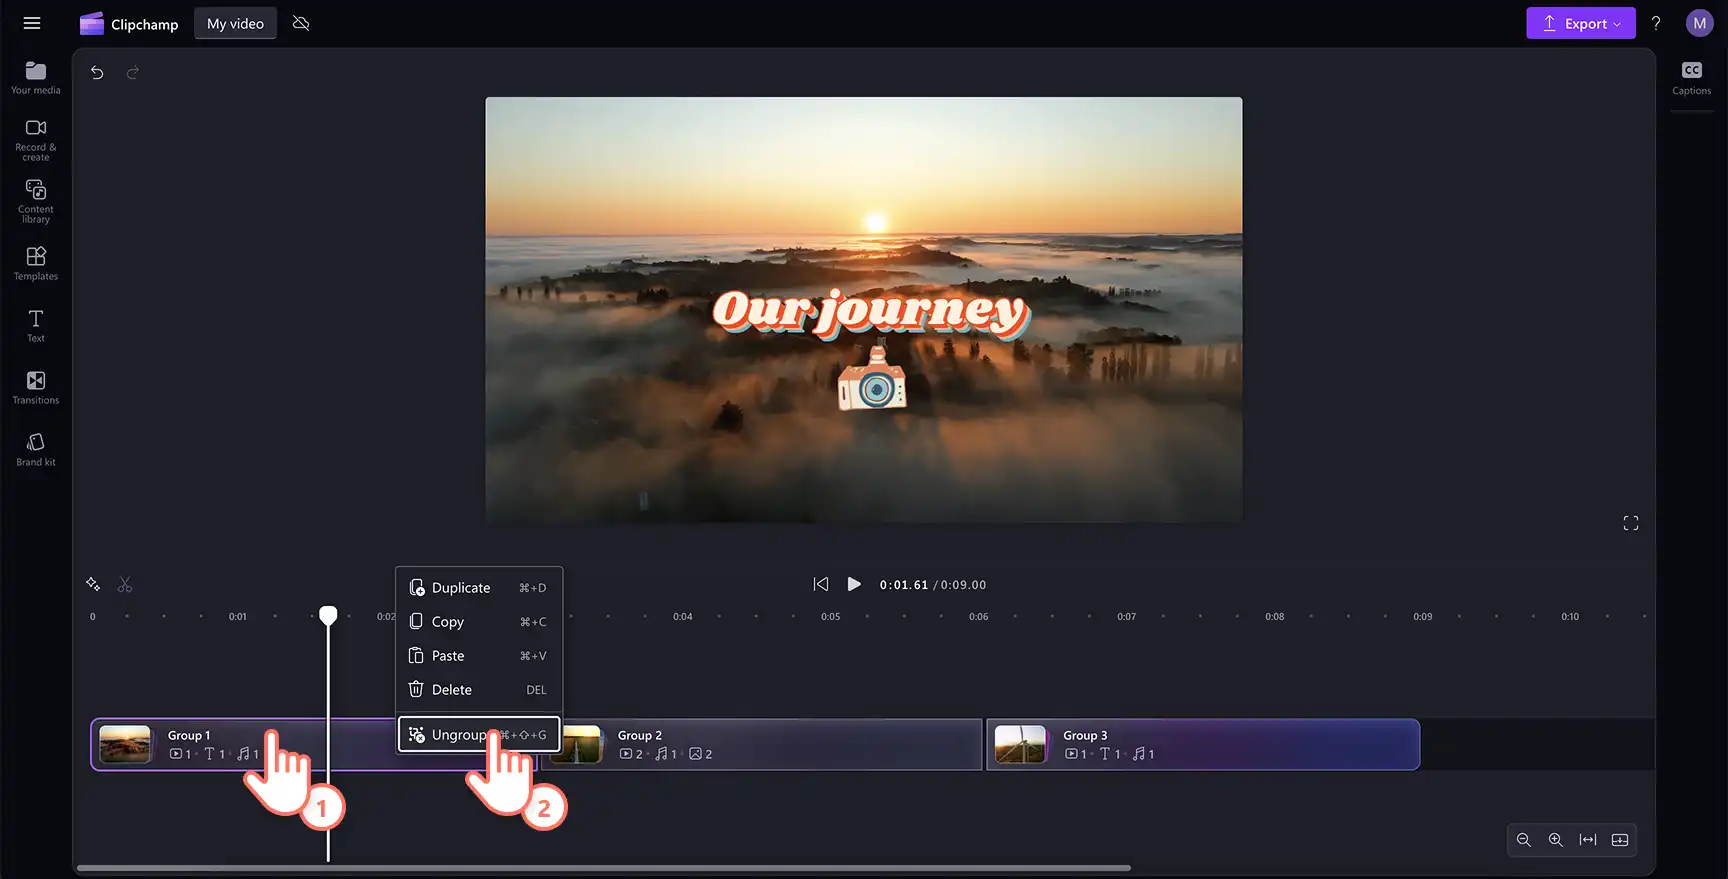Viewport: 1728px width, 879px height.
Task: Play the video preview
Action: [854, 584]
